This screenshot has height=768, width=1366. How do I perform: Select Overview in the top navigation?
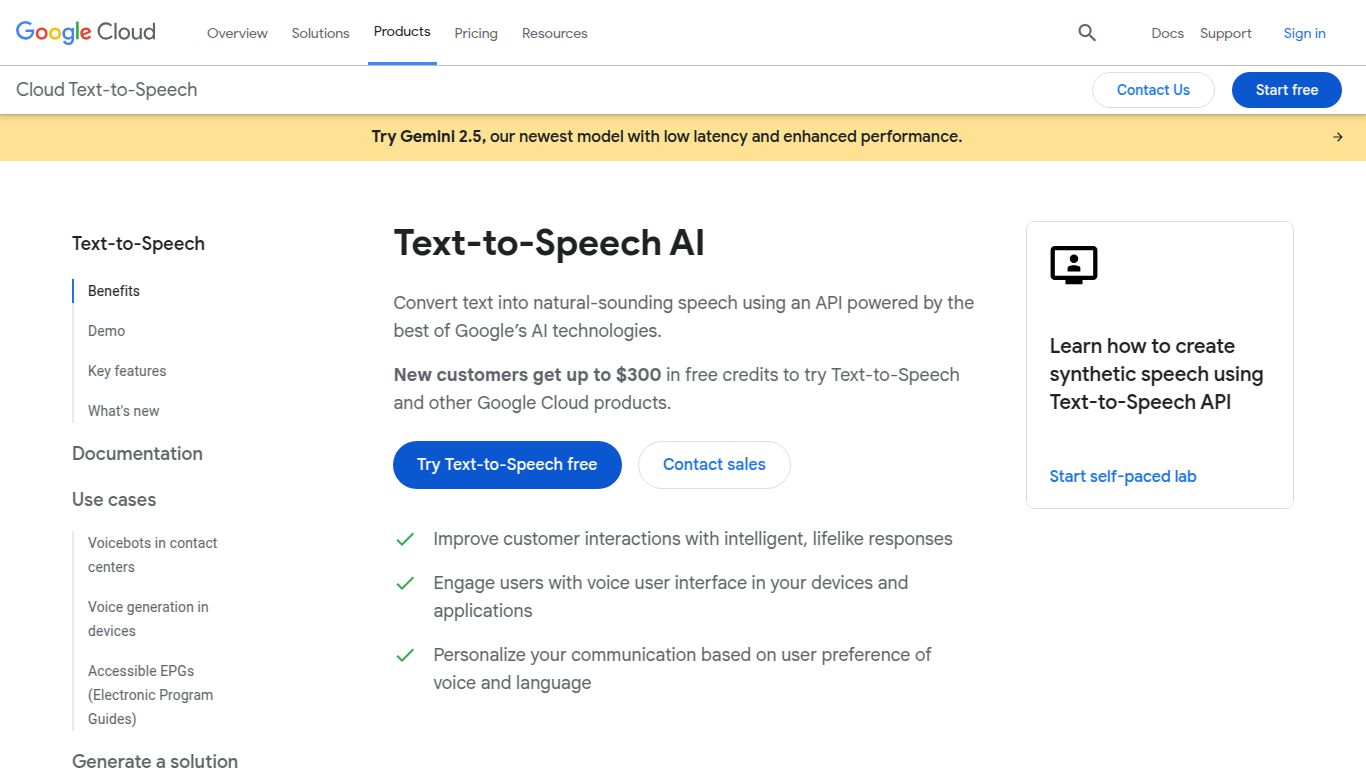(237, 33)
